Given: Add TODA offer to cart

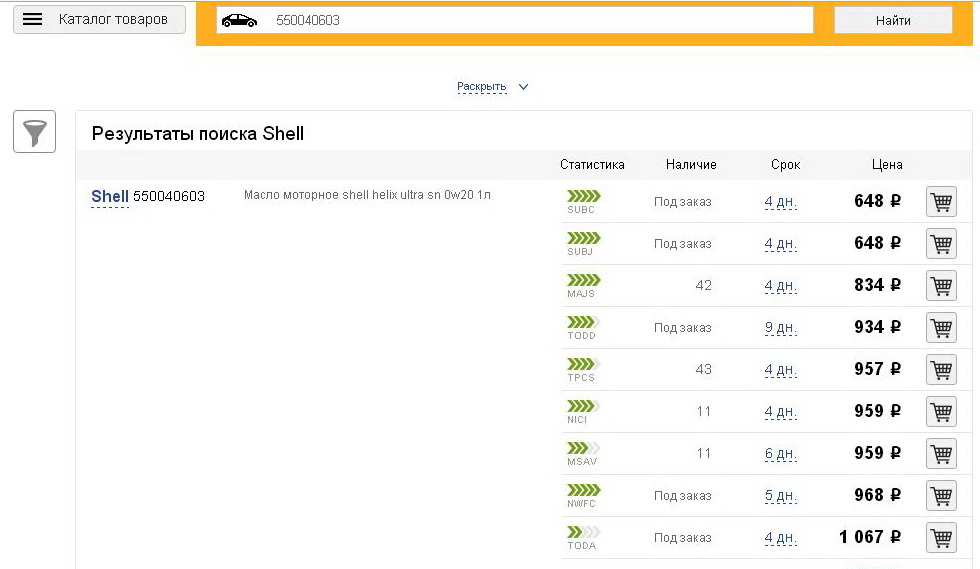Looking at the screenshot, I should click(941, 537).
